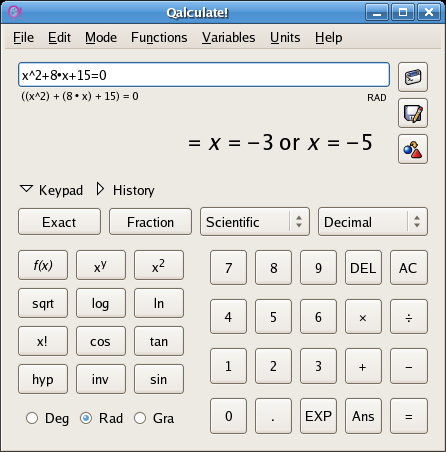This screenshot has width=446, height=452.
Task: Open the Help menu
Action: 329,37
